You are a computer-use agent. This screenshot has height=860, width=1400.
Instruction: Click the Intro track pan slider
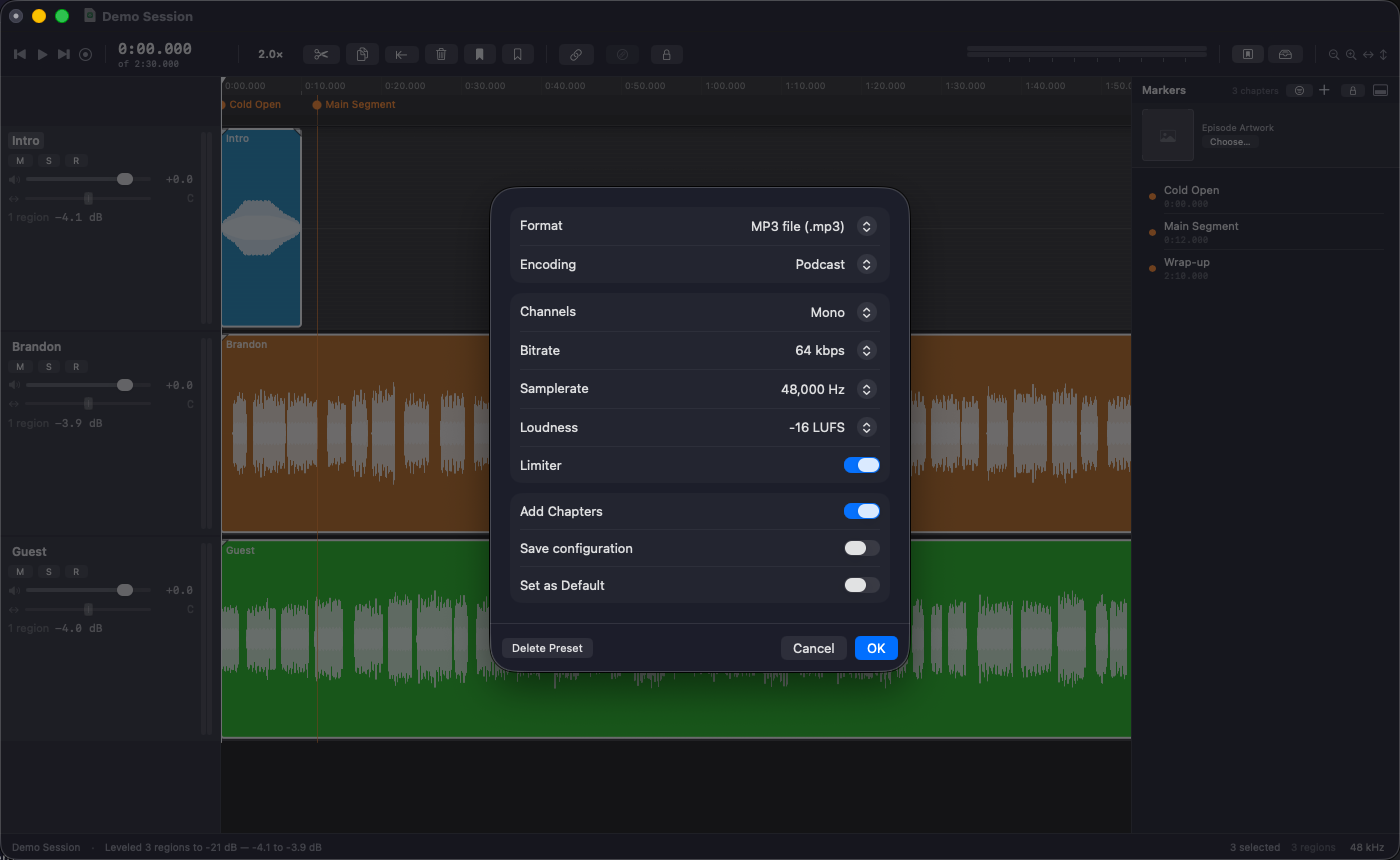tap(88, 198)
